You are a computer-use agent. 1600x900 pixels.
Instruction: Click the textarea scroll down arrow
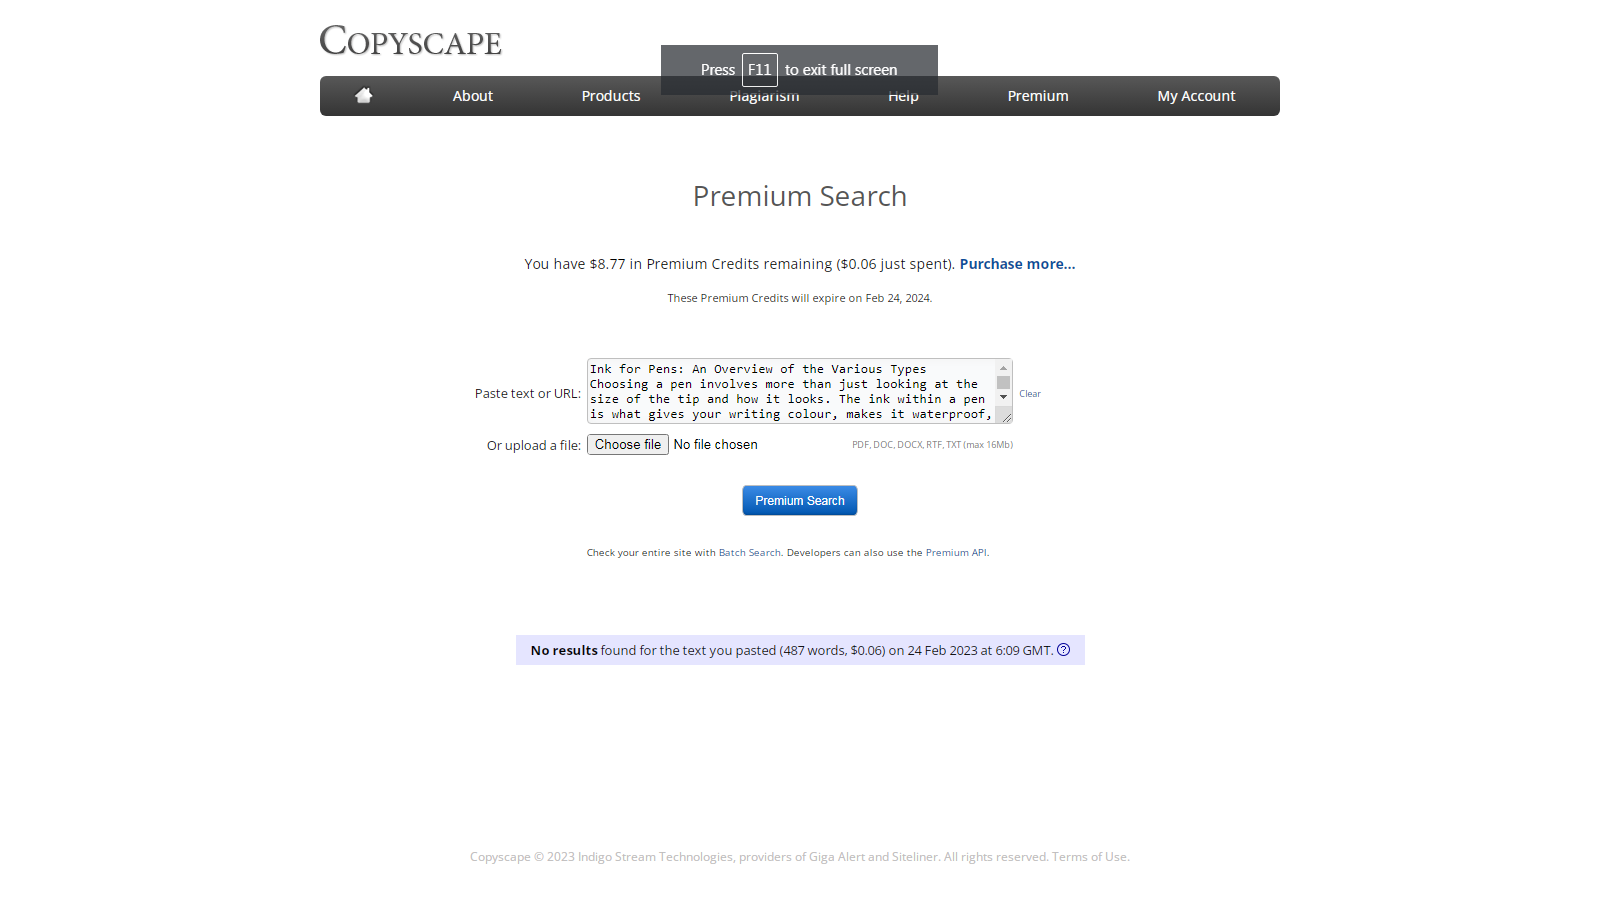click(1003, 397)
